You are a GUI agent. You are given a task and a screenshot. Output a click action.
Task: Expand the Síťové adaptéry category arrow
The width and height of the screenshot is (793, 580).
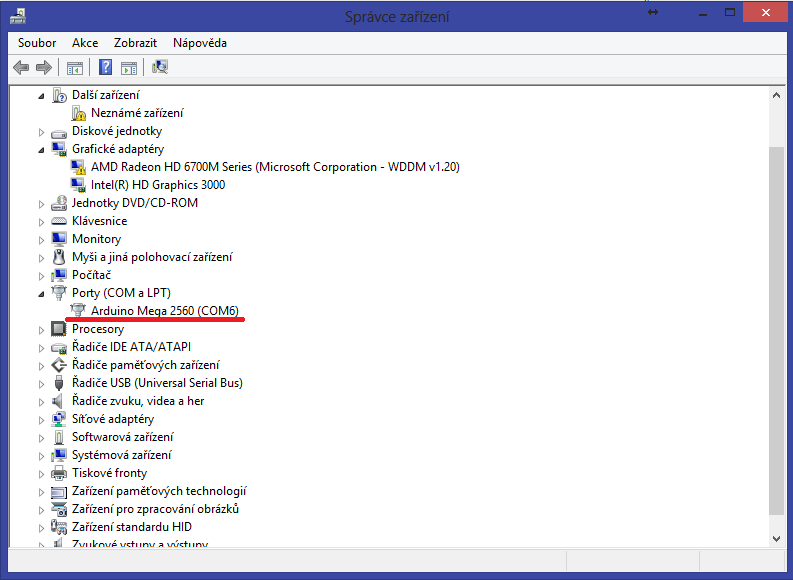[x=41, y=420]
